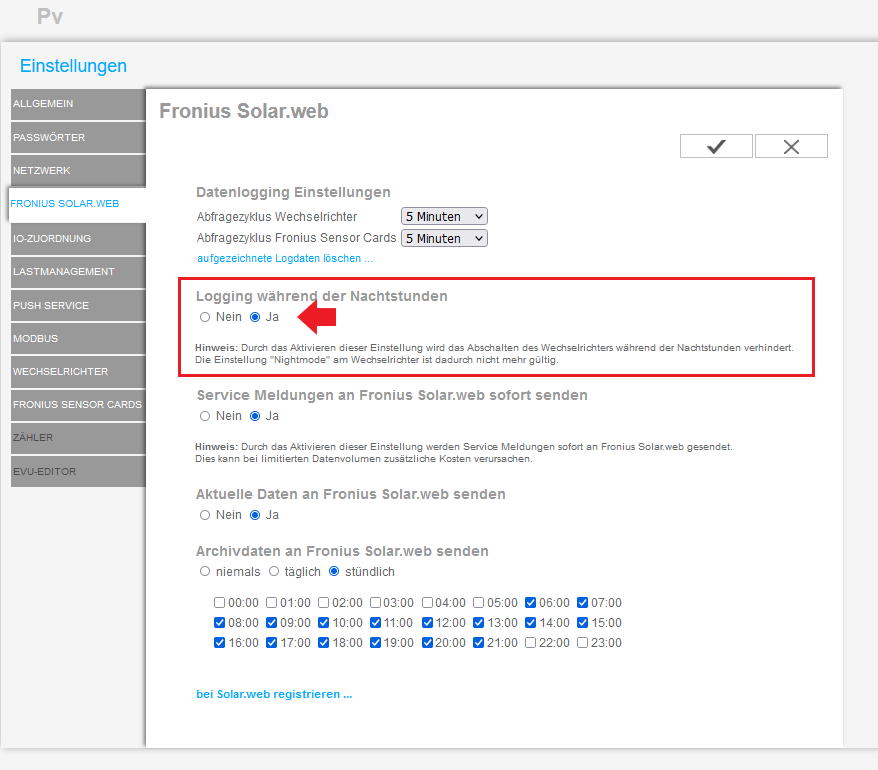Screen dimensions: 878x770
Task: Select Nein for Logging während der Nachtstunden
Action: tap(205, 317)
